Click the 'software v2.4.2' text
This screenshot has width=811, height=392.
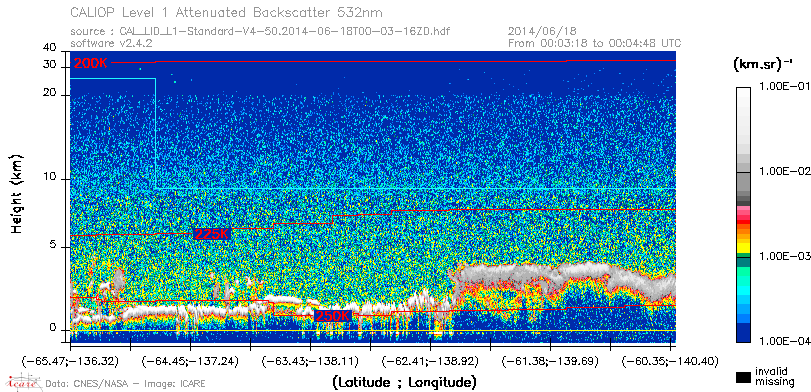(x=111, y=43)
